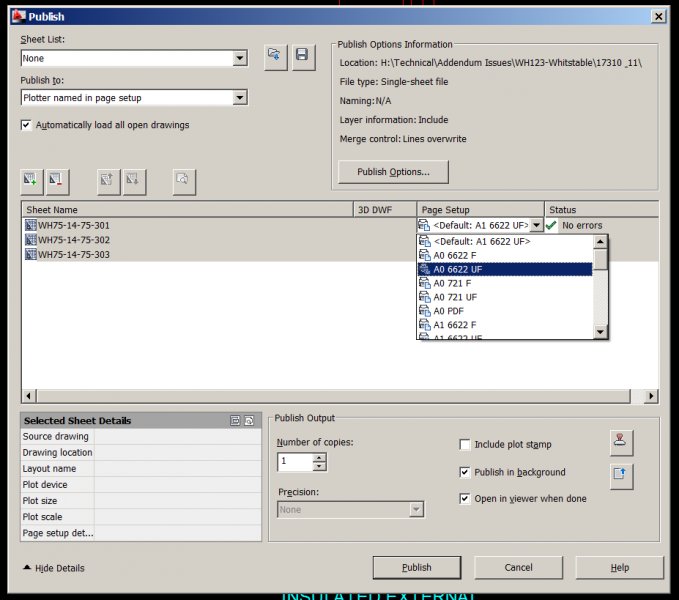679x600 pixels.
Task: Select A0 PDF page setup
Action: [505, 311]
